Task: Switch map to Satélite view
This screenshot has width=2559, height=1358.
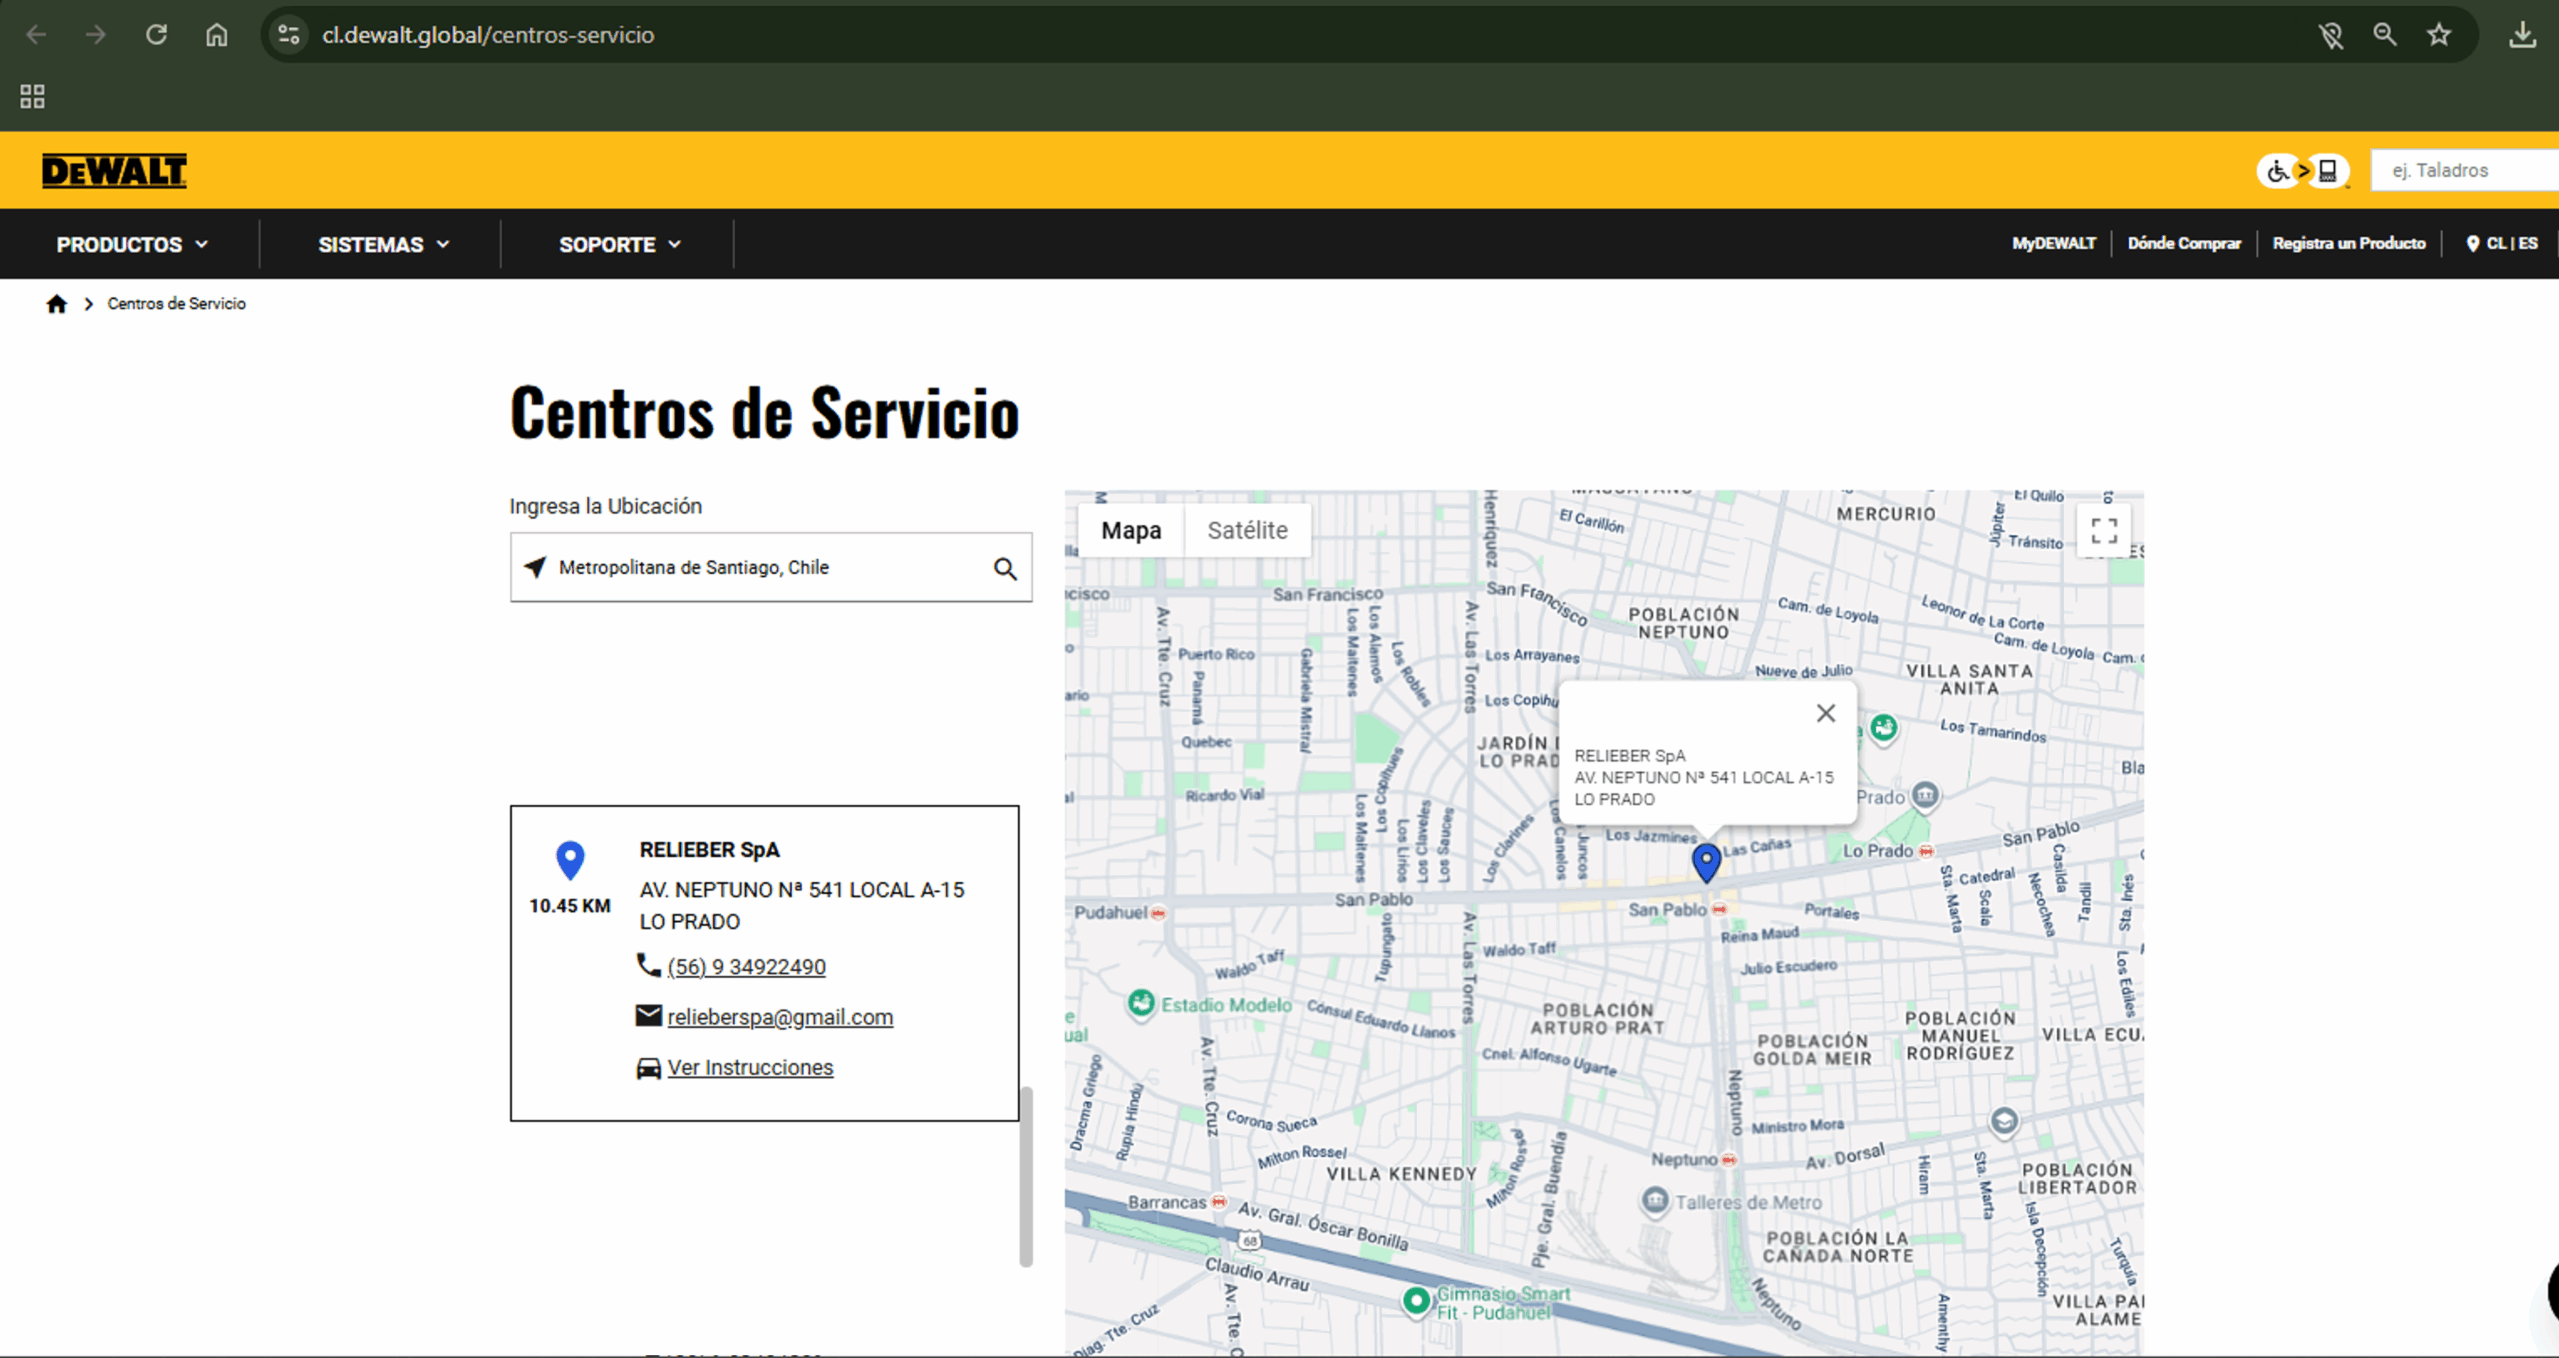Action: coord(1246,530)
